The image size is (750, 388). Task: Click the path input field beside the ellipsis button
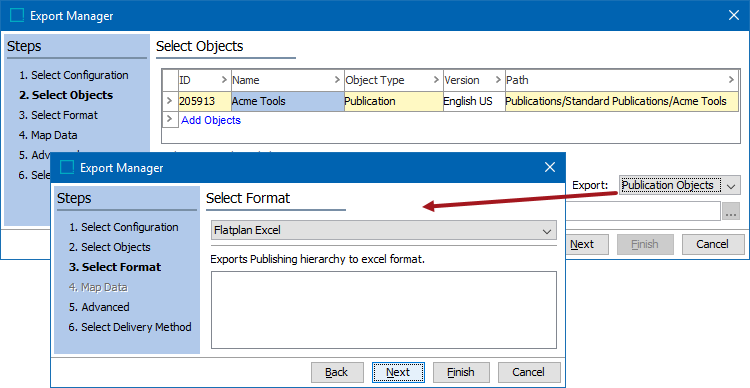point(643,211)
